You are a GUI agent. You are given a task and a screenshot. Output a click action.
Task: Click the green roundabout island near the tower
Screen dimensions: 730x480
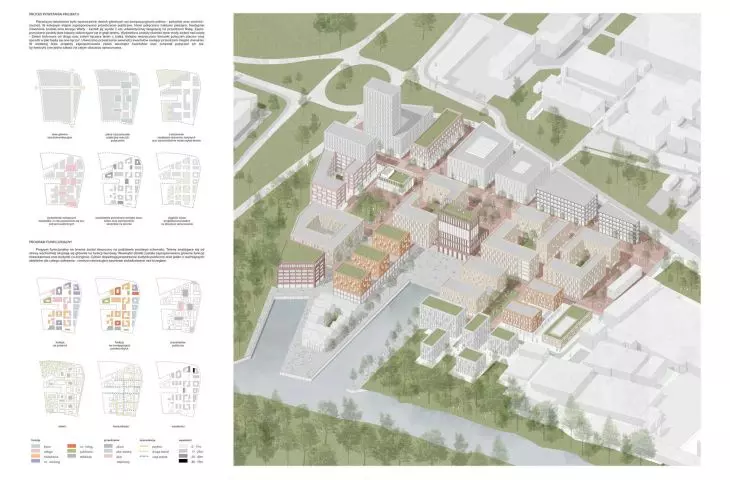tap(358, 84)
